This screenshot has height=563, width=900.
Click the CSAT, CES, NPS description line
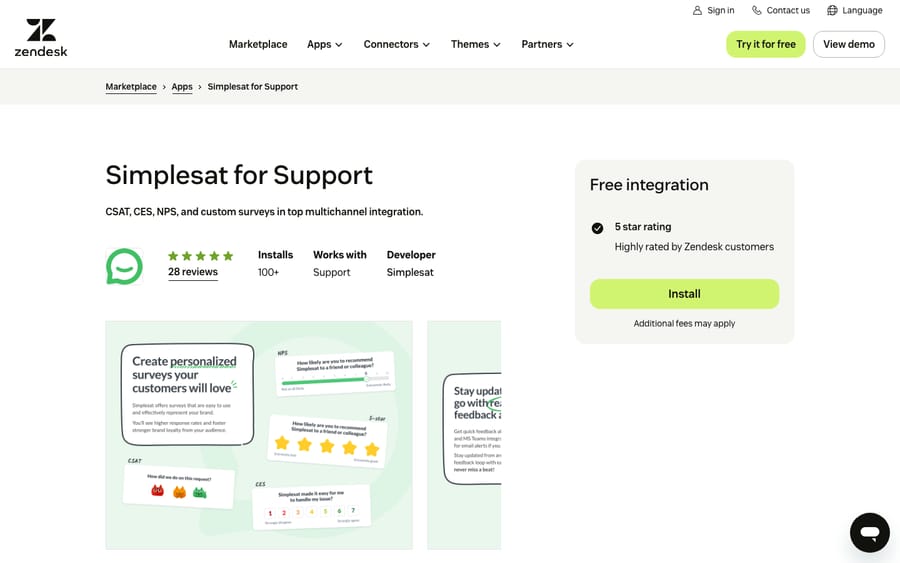pyautogui.click(x=264, y=212)
